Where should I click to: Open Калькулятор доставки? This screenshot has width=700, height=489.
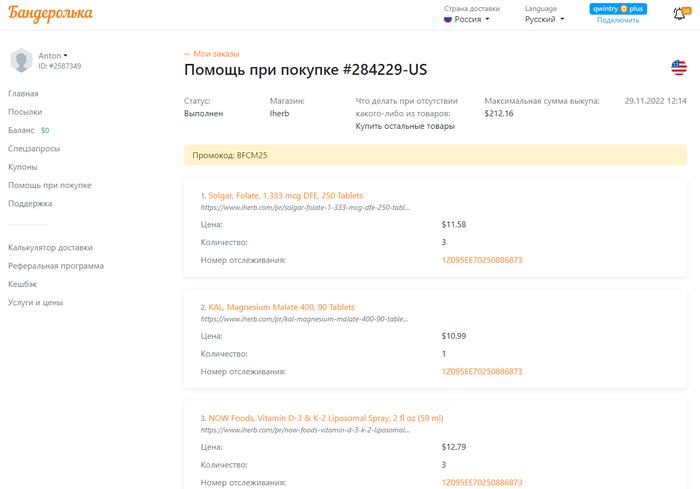(x=50, y=247)
